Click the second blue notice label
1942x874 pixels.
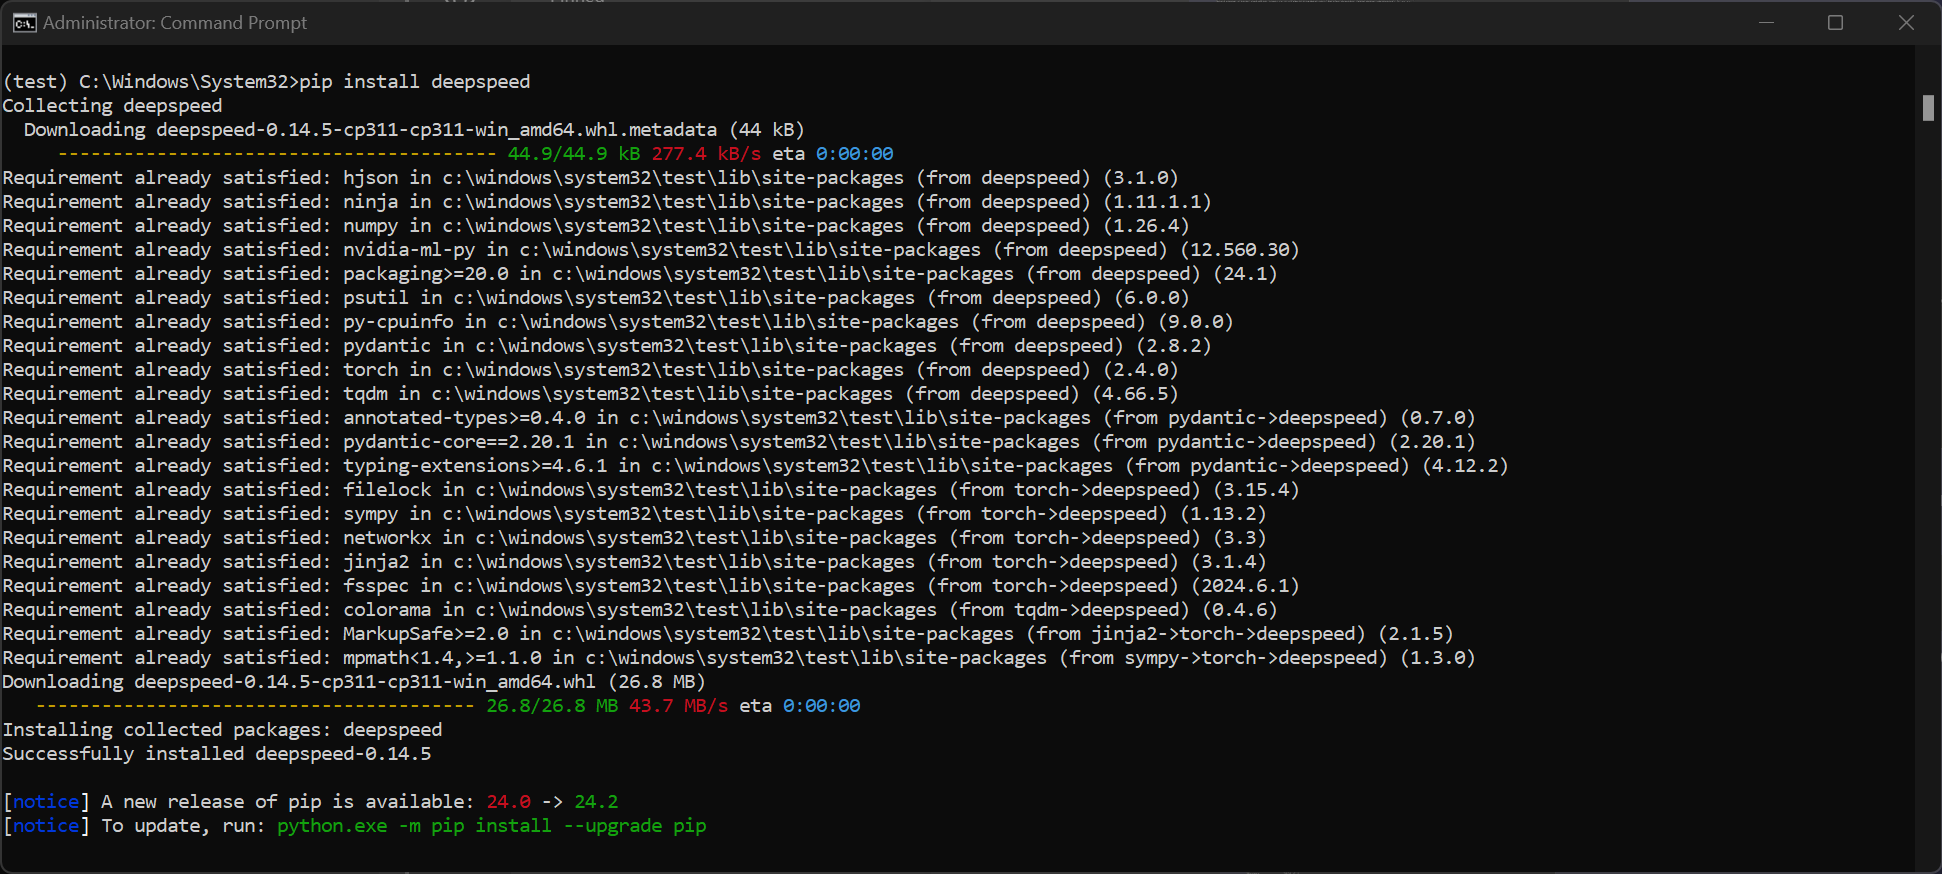[46, 826]
